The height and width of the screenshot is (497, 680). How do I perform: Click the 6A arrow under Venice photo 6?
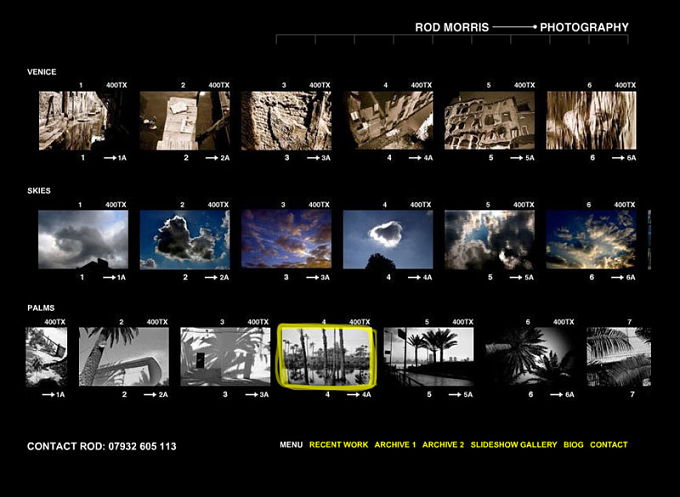tap(624, 158)
